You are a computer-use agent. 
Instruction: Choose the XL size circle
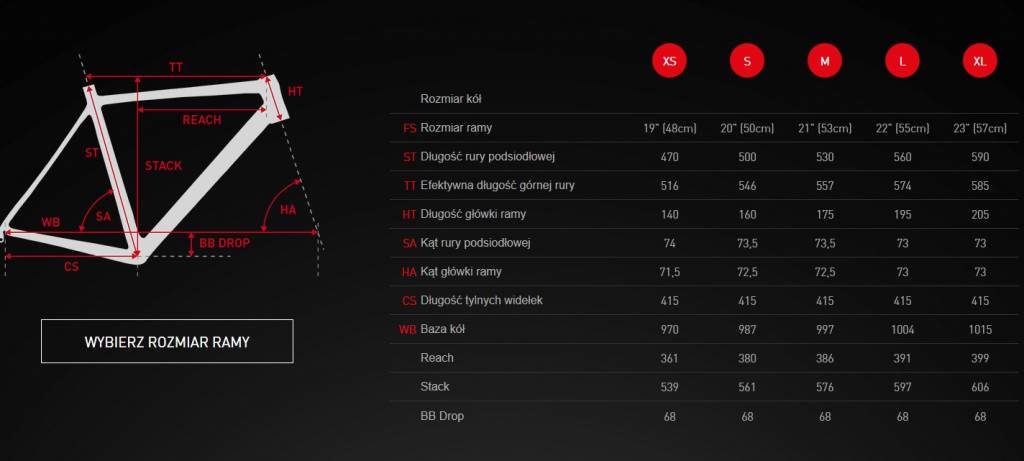click(979, 61)
